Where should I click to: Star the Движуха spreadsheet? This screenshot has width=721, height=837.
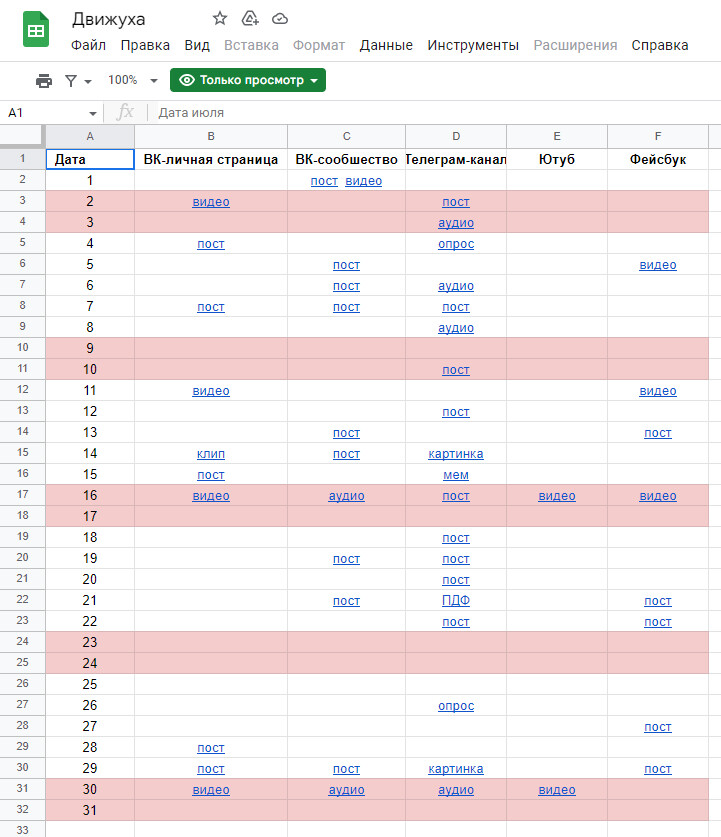220,19
